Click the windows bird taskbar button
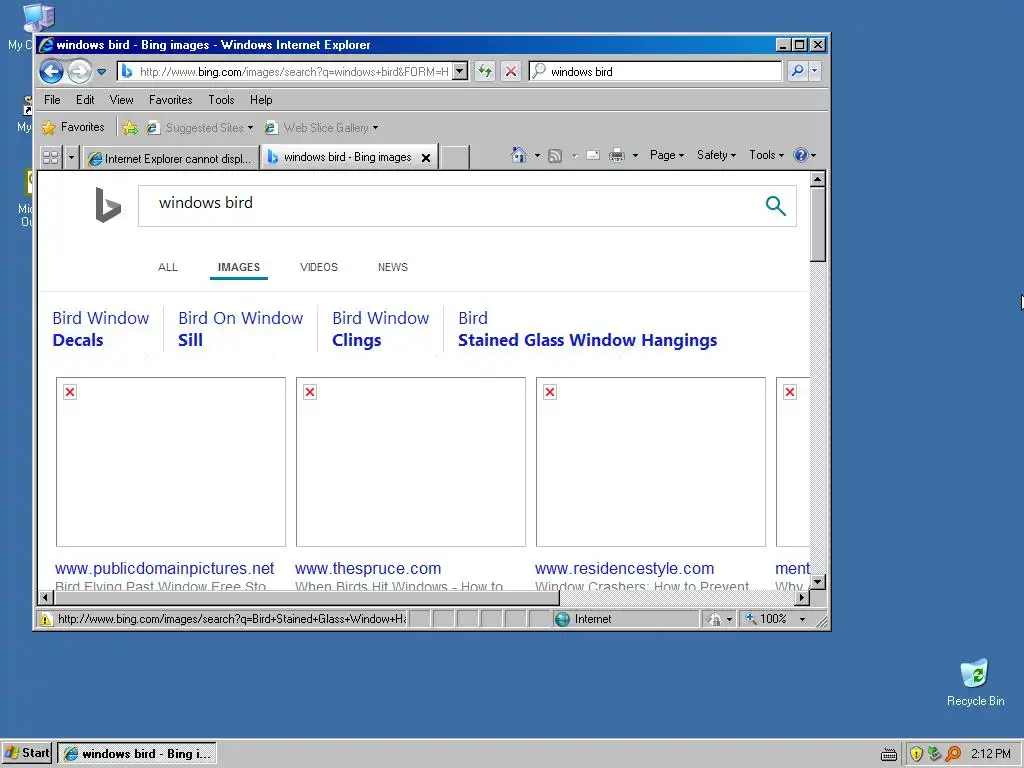The image size is (1024, 768). click(137, 754)
